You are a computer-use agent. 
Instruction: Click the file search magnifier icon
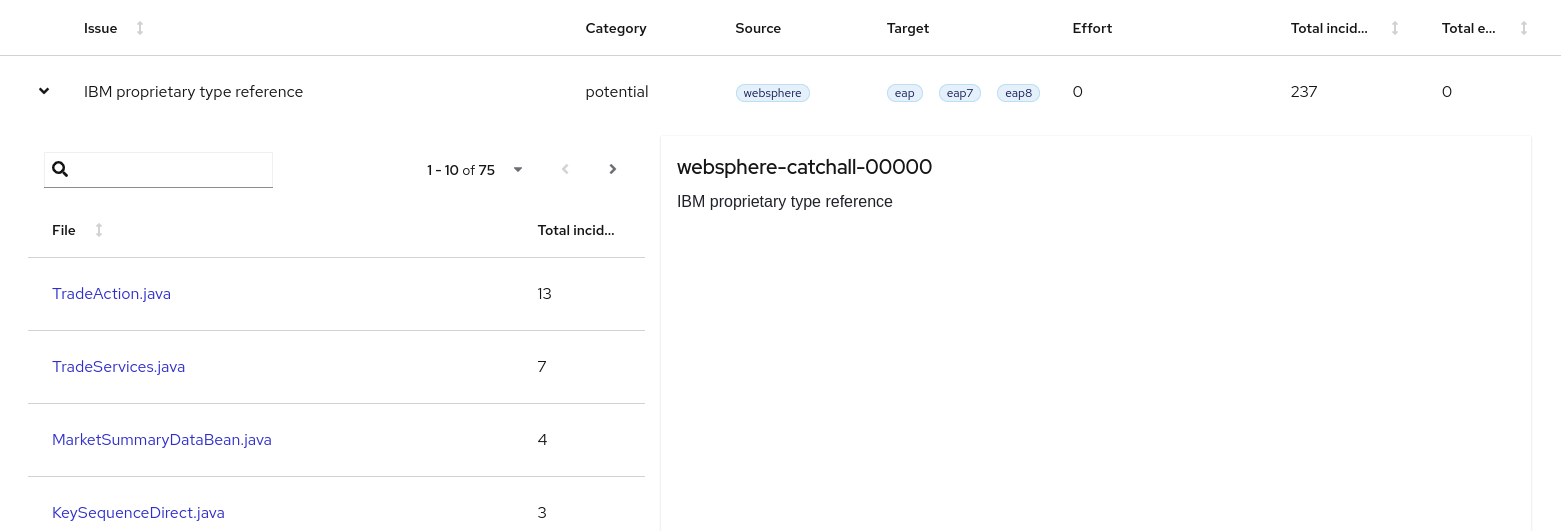(x=60, y=170)
